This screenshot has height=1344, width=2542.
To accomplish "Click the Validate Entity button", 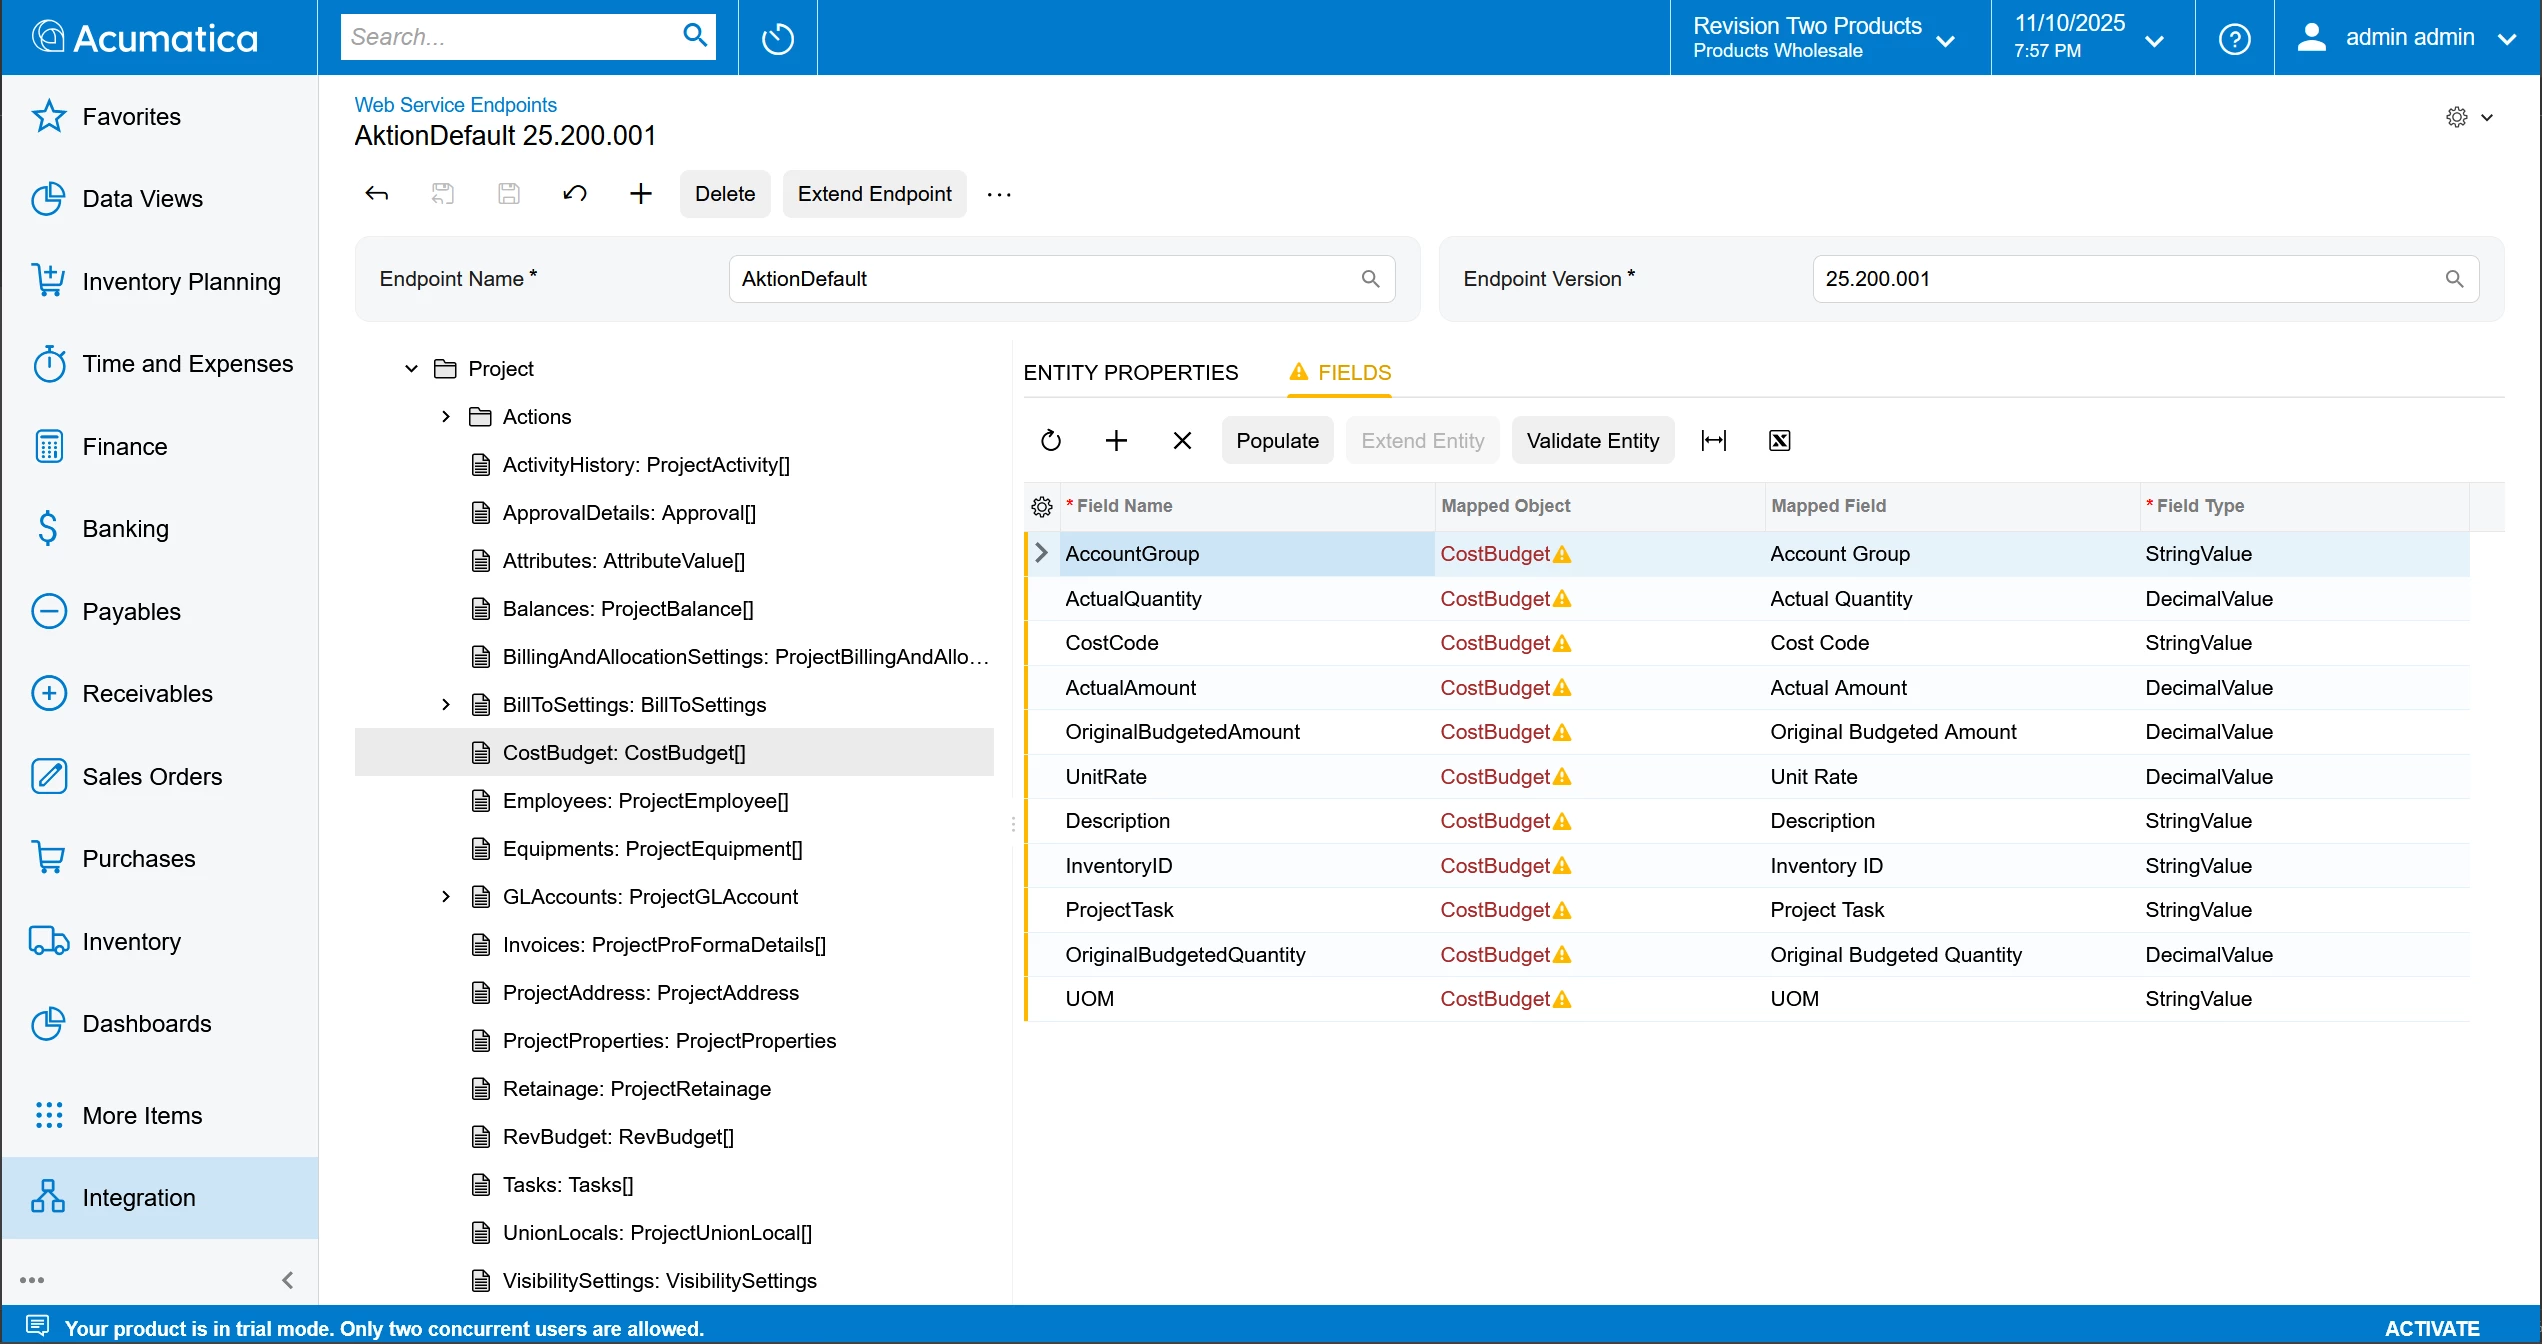I will coord(1592,440).
